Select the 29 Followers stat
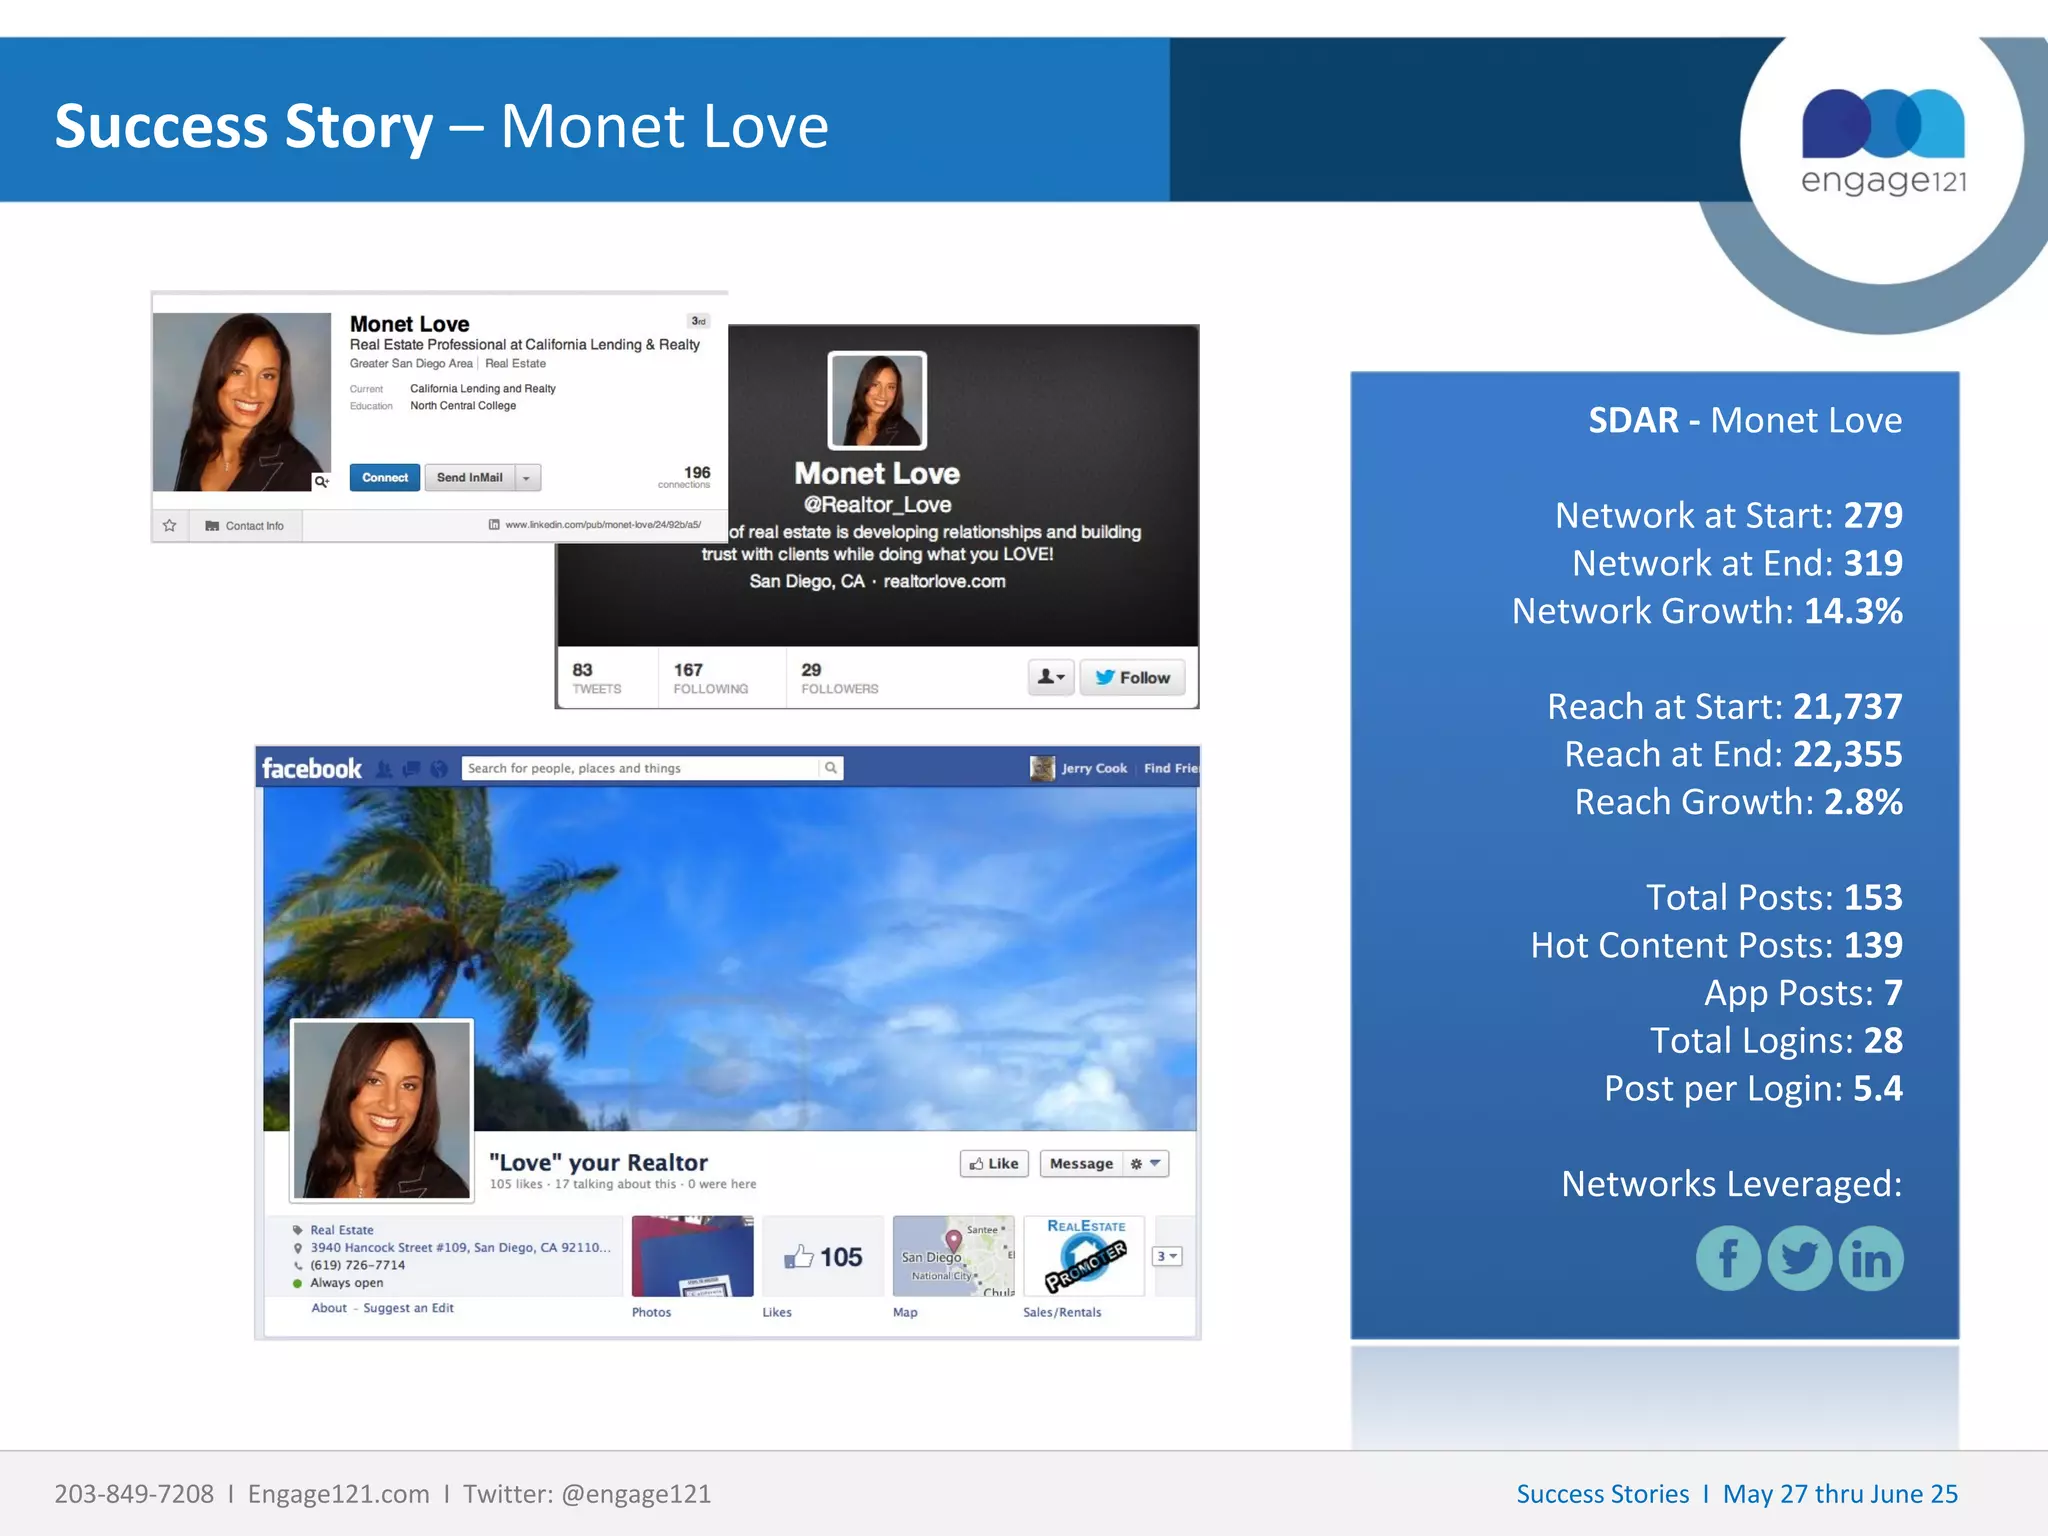This screenshot has height=1536, width=2048. 839,678
